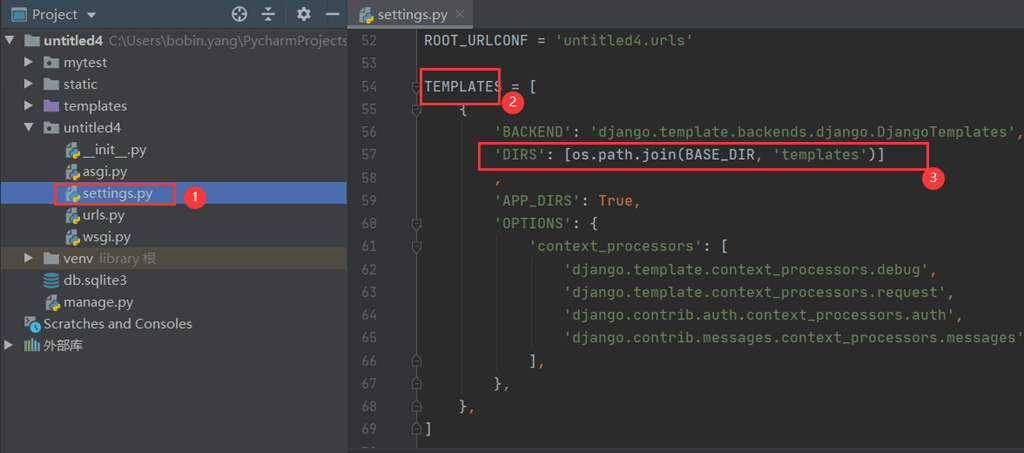Hide the Project tool window
The image size is (1024, 453).
(331, 15)
